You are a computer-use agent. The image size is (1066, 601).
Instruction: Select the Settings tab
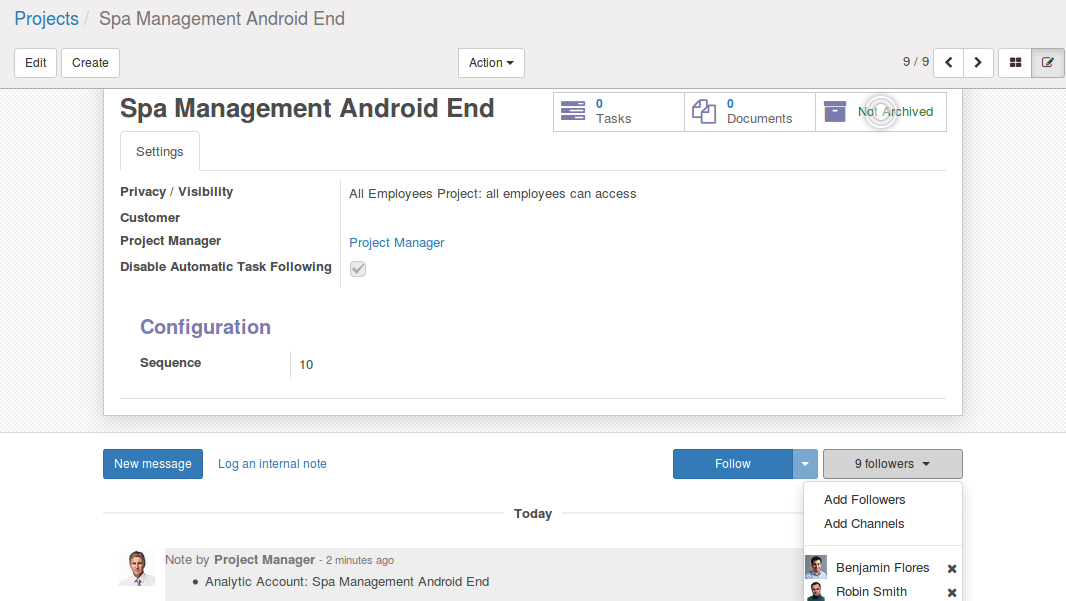coord(160,152)
